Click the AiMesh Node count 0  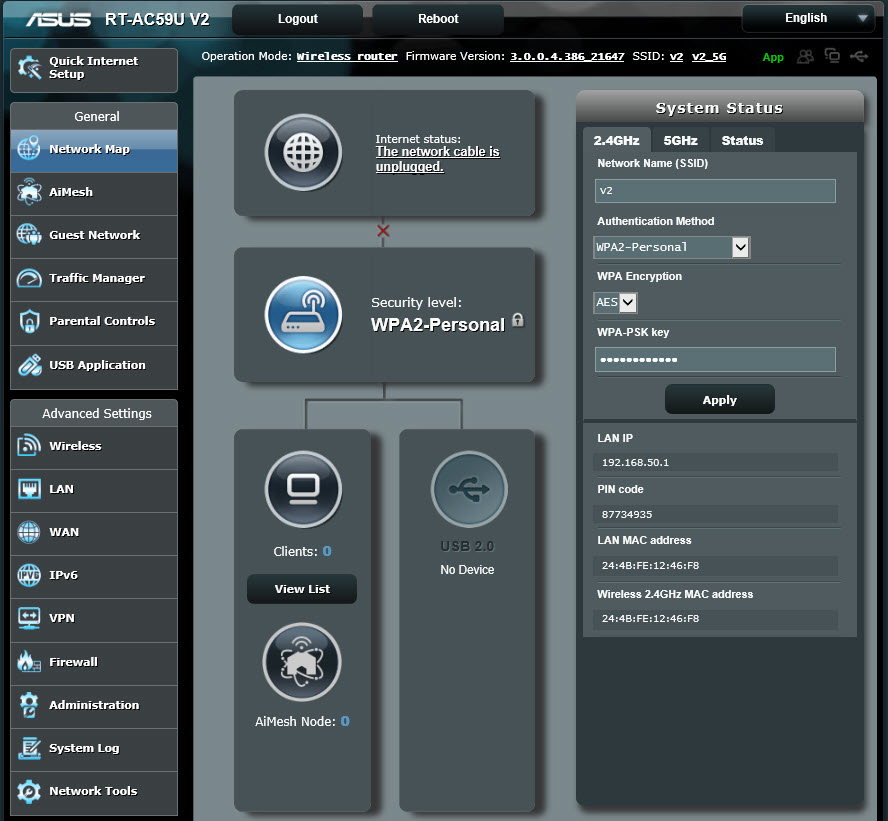[345, 721]
